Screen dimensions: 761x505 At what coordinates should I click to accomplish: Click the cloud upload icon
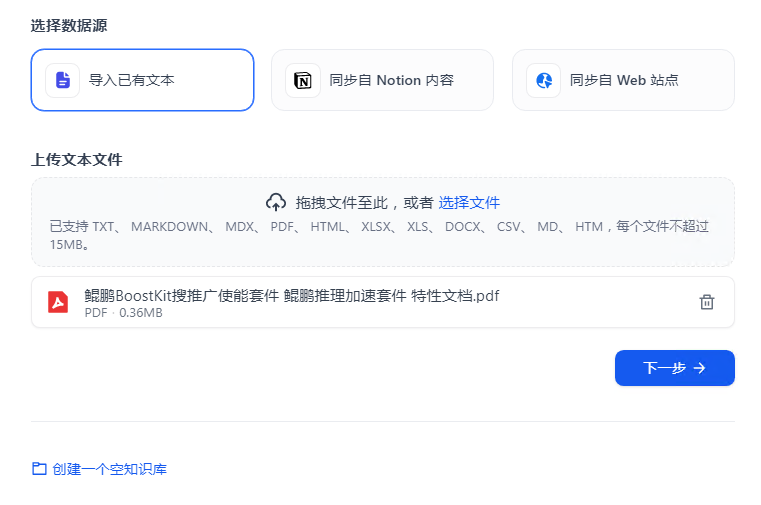(x=276, y=202)
